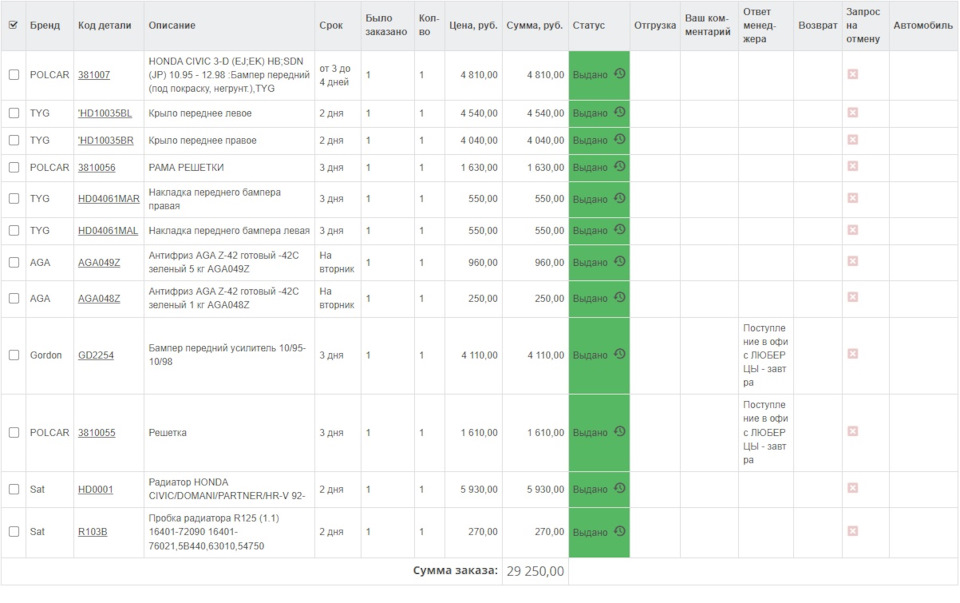Open status history icon for РАМА РЕШЕТКИ row

click(x=620, y=166)
